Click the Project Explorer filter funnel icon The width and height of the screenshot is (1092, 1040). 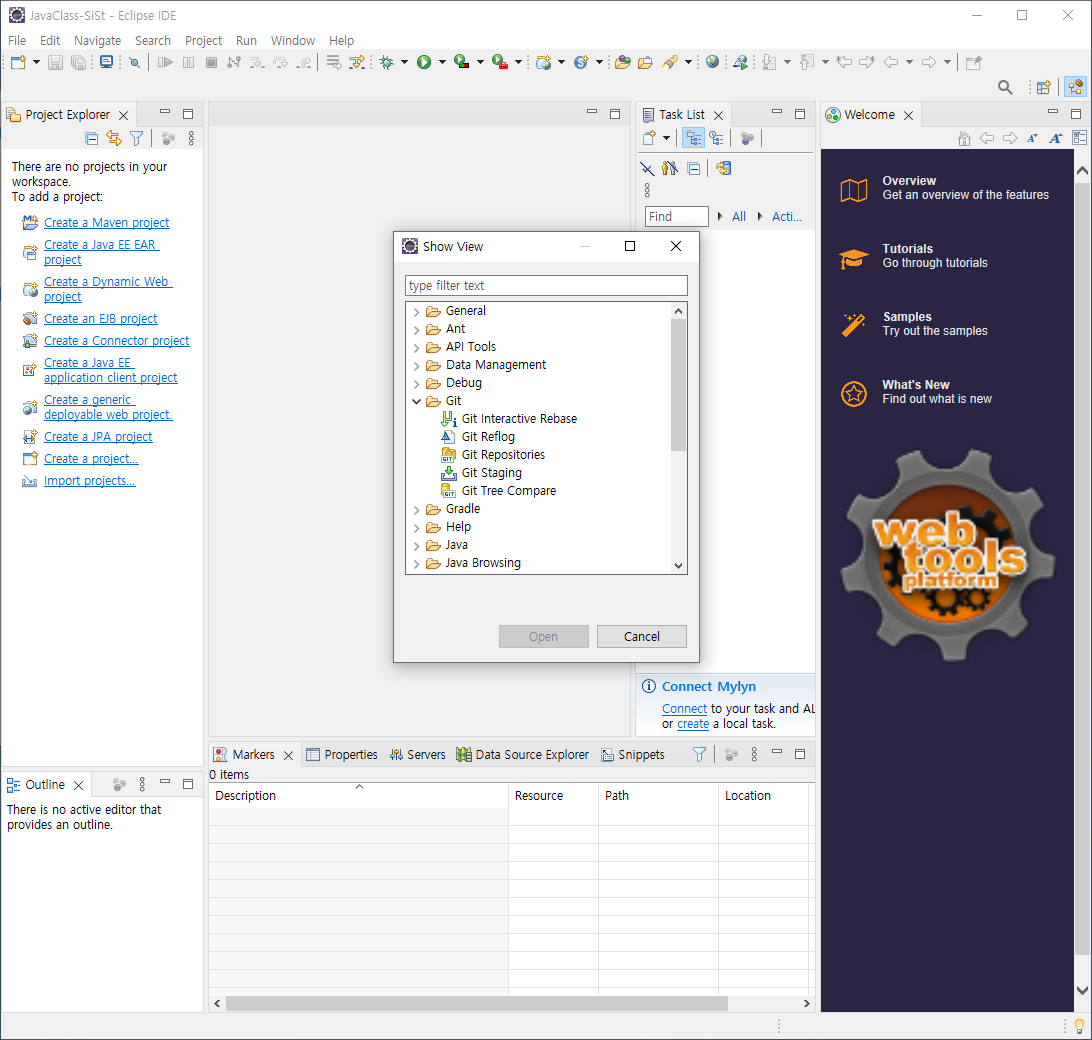(136, 139)
